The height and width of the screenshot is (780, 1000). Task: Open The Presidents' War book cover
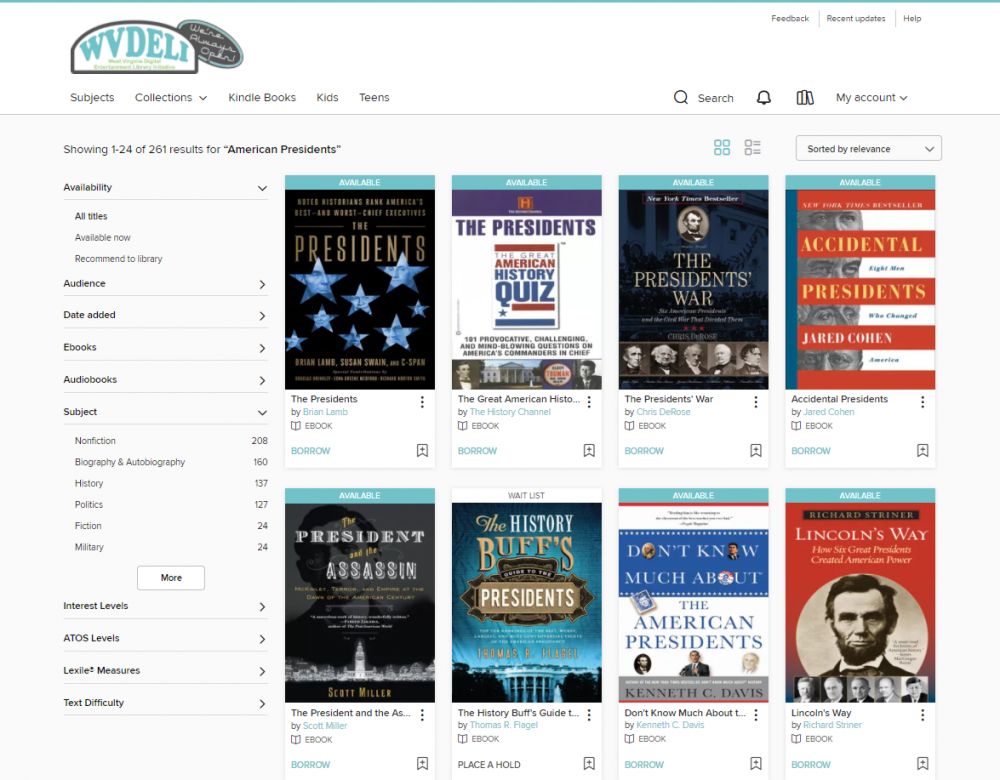(693, 290)
